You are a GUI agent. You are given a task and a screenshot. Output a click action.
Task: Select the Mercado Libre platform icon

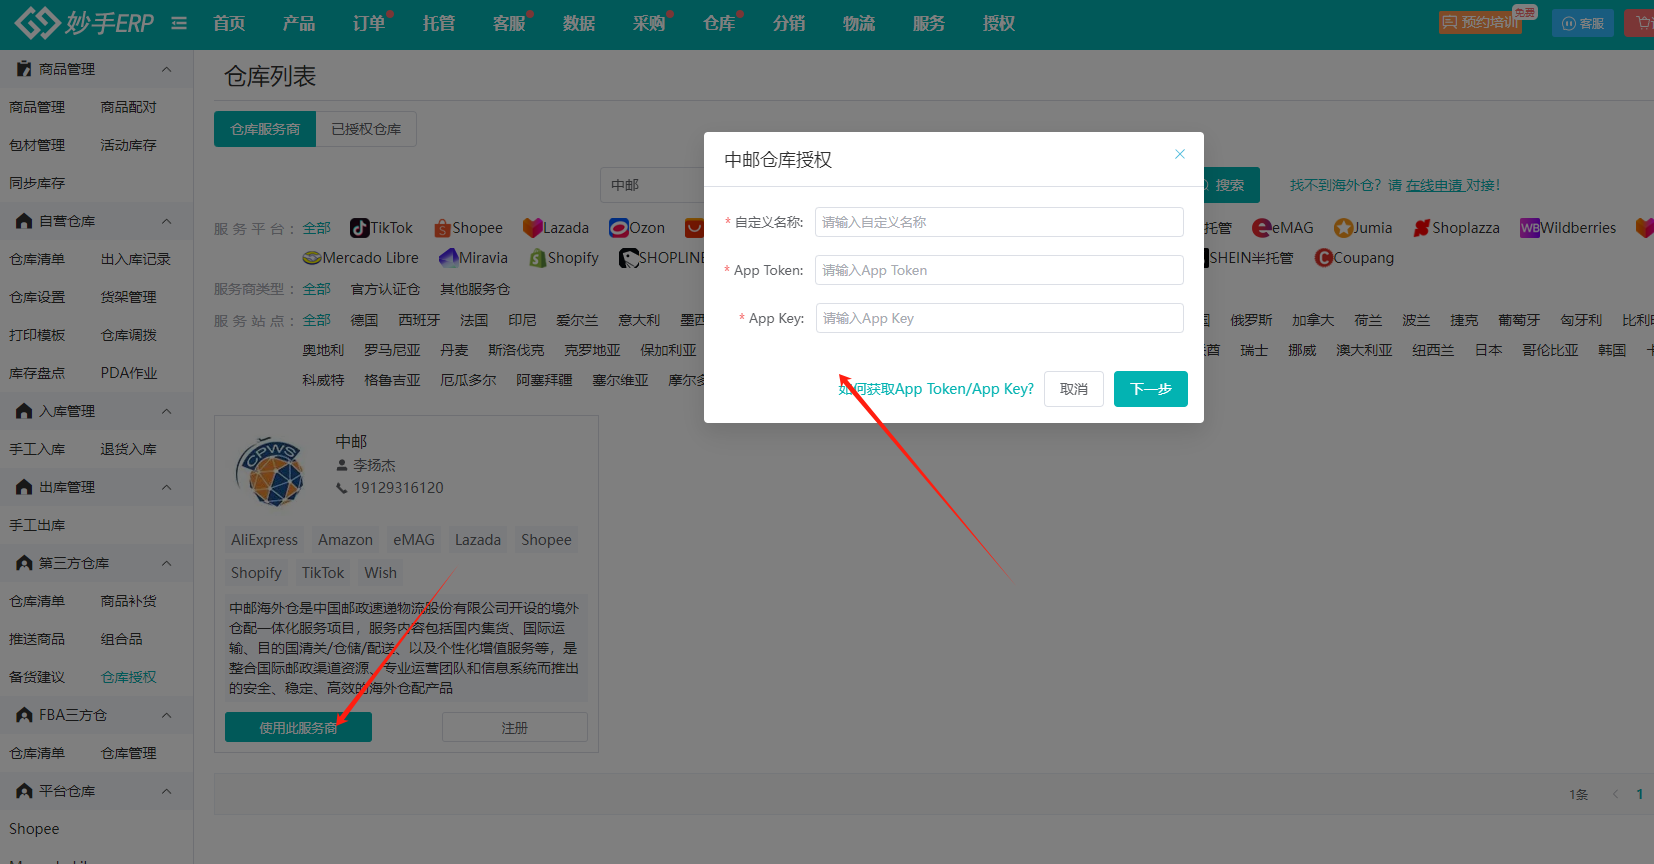(x=312, y=258)
